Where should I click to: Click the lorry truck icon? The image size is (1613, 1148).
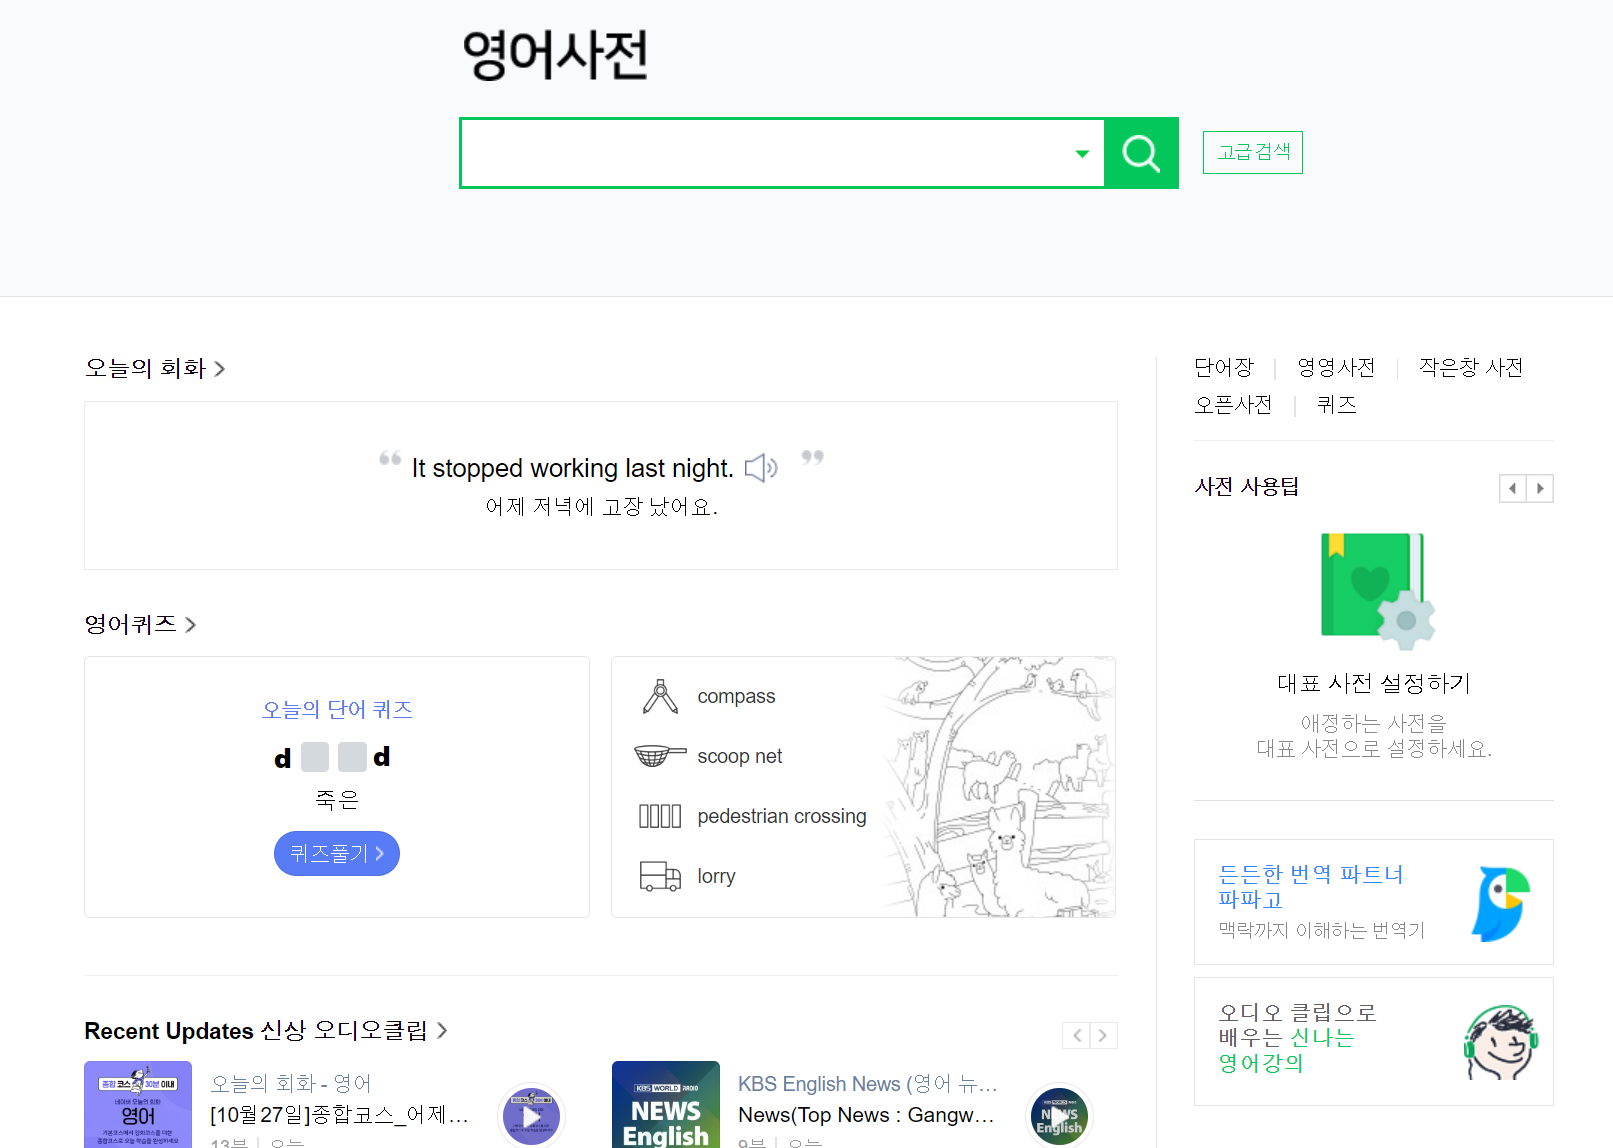click(660, 876)
